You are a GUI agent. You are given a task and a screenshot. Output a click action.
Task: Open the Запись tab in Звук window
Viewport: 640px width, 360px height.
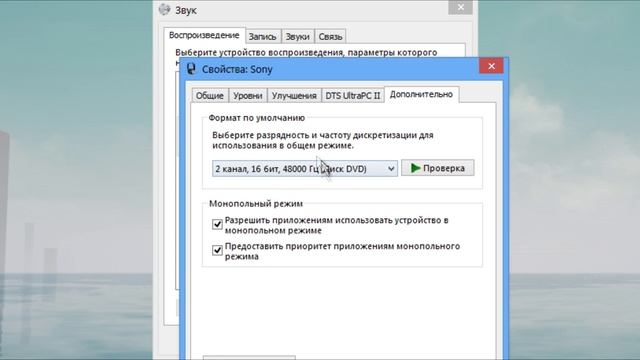262,37
